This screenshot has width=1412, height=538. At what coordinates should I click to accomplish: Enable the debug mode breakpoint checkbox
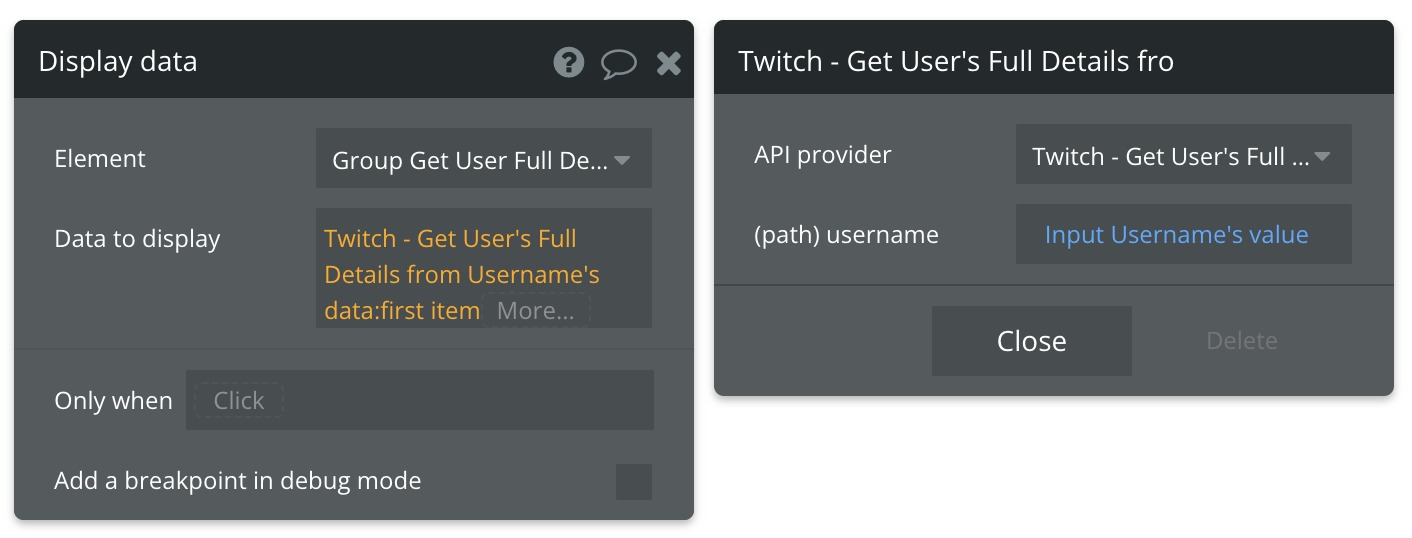point(633,482)
